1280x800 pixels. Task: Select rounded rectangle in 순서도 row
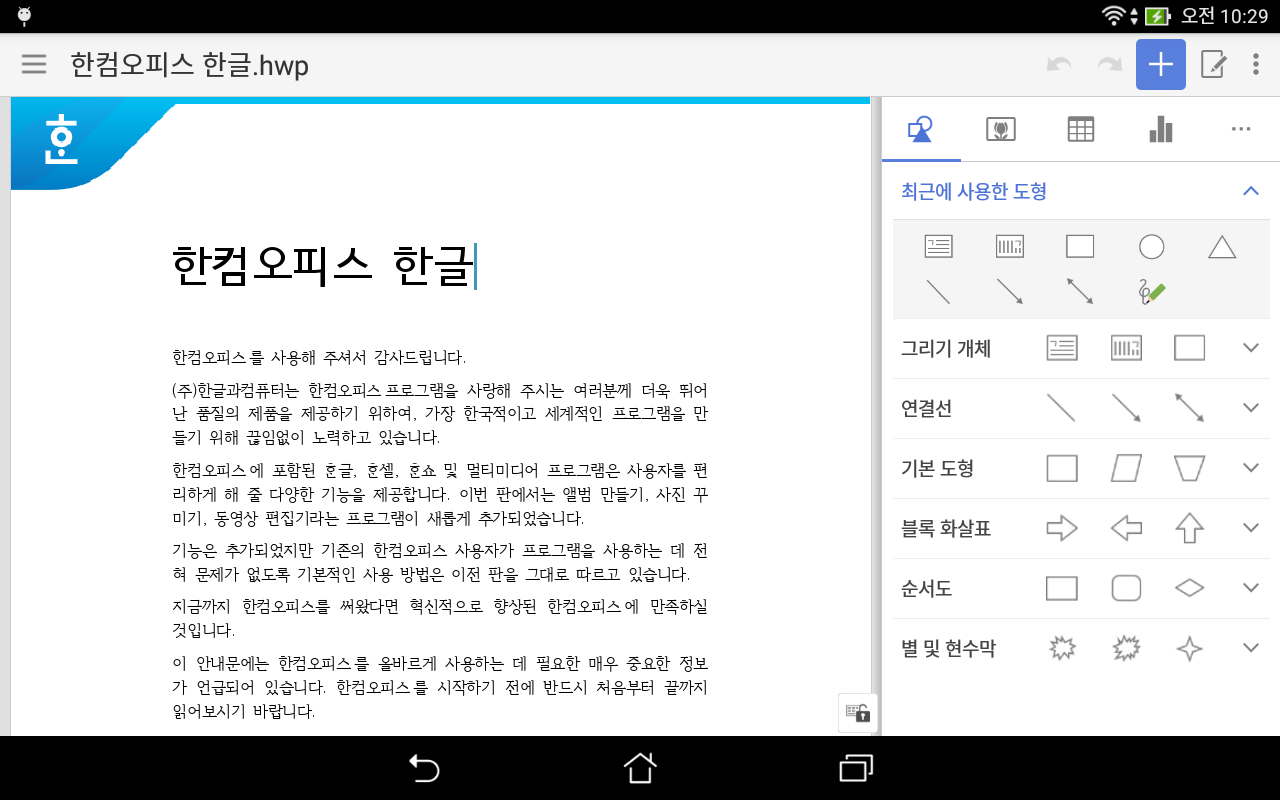coord(1126,588)
